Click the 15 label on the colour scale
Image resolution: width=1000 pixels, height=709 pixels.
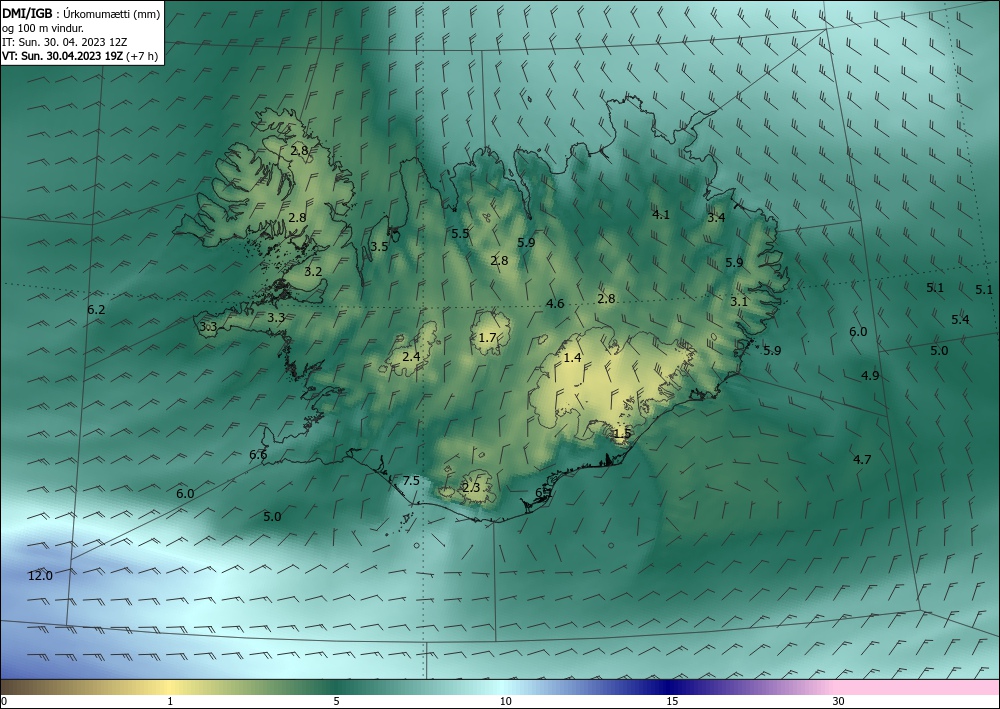tap(672, 701)
